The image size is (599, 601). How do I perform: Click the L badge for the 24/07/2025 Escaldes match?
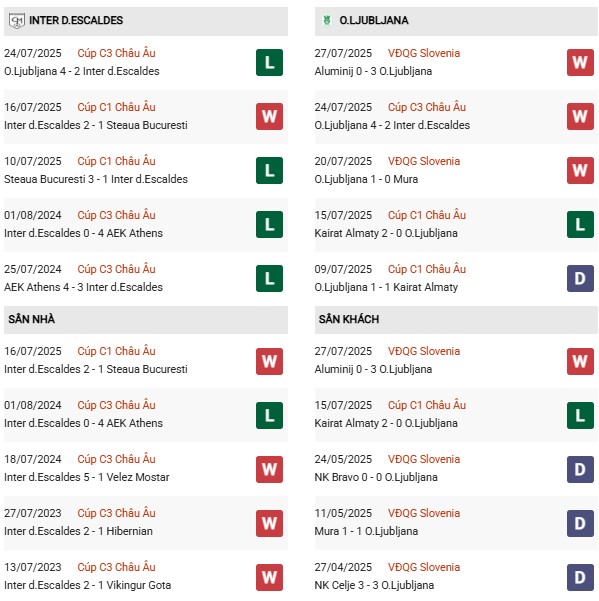click(x=269, y=62)
